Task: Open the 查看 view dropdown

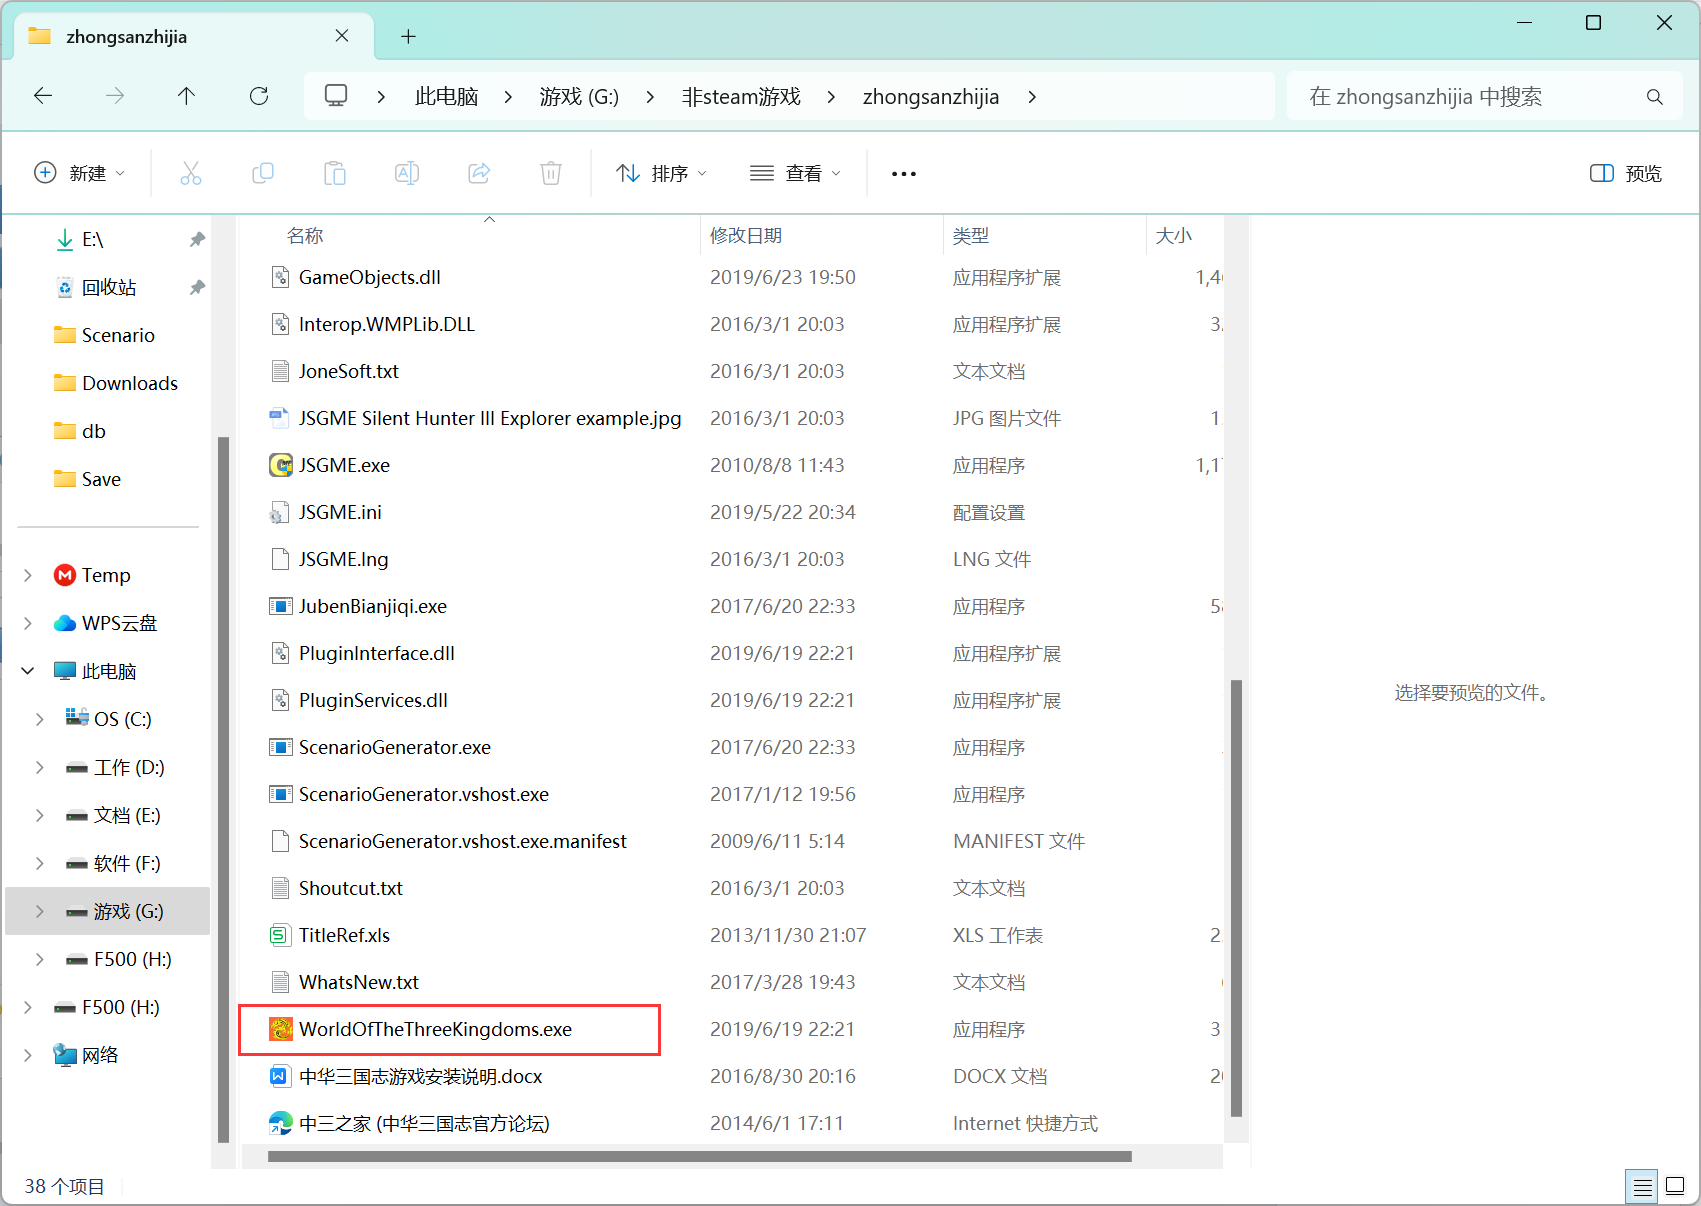Action: [x=796, y=173]
